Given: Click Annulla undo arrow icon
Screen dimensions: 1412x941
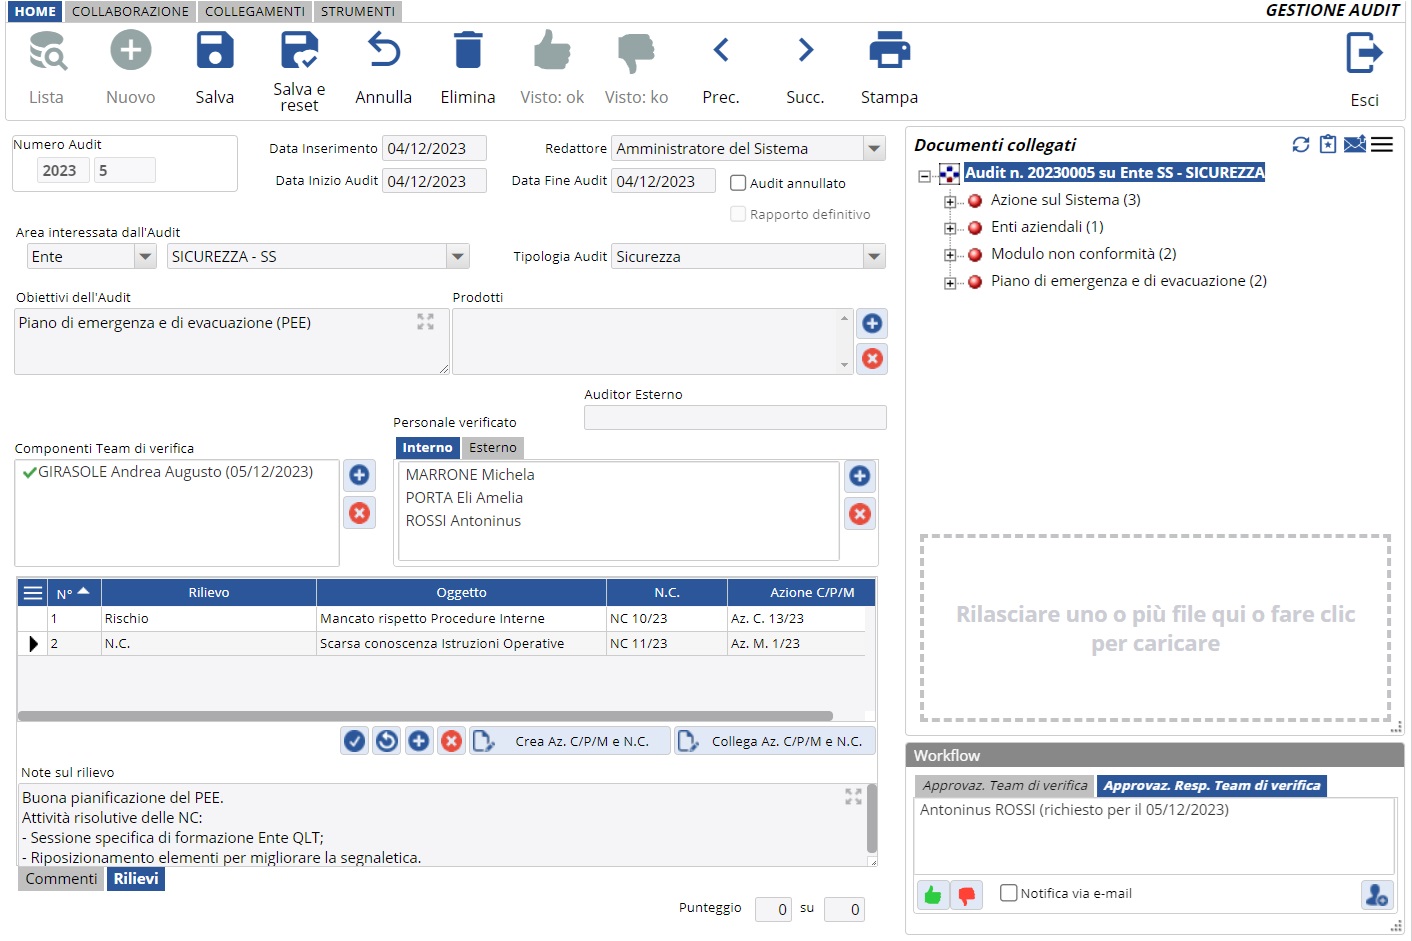Looking at the screenshot, I should coord(383,51).
